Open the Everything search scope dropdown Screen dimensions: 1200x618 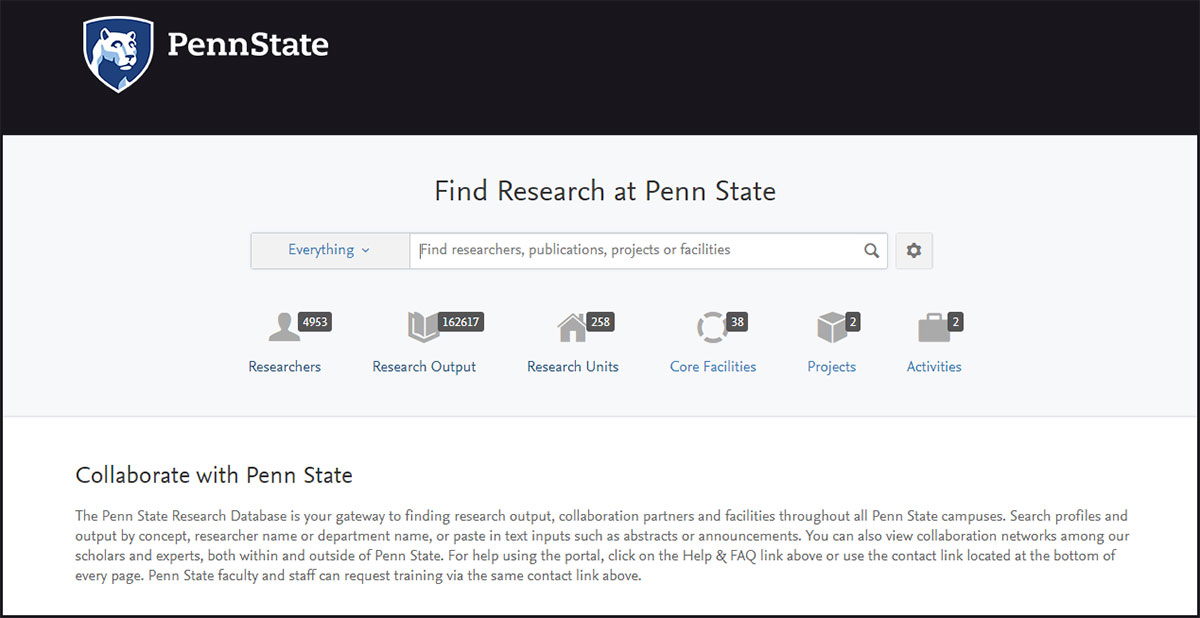point(330,250)
